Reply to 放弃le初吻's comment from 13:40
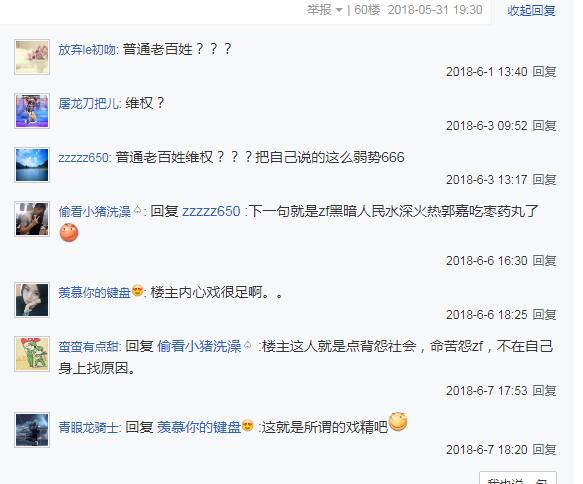This screenshot has height=484, width=583. click(544, 71)
